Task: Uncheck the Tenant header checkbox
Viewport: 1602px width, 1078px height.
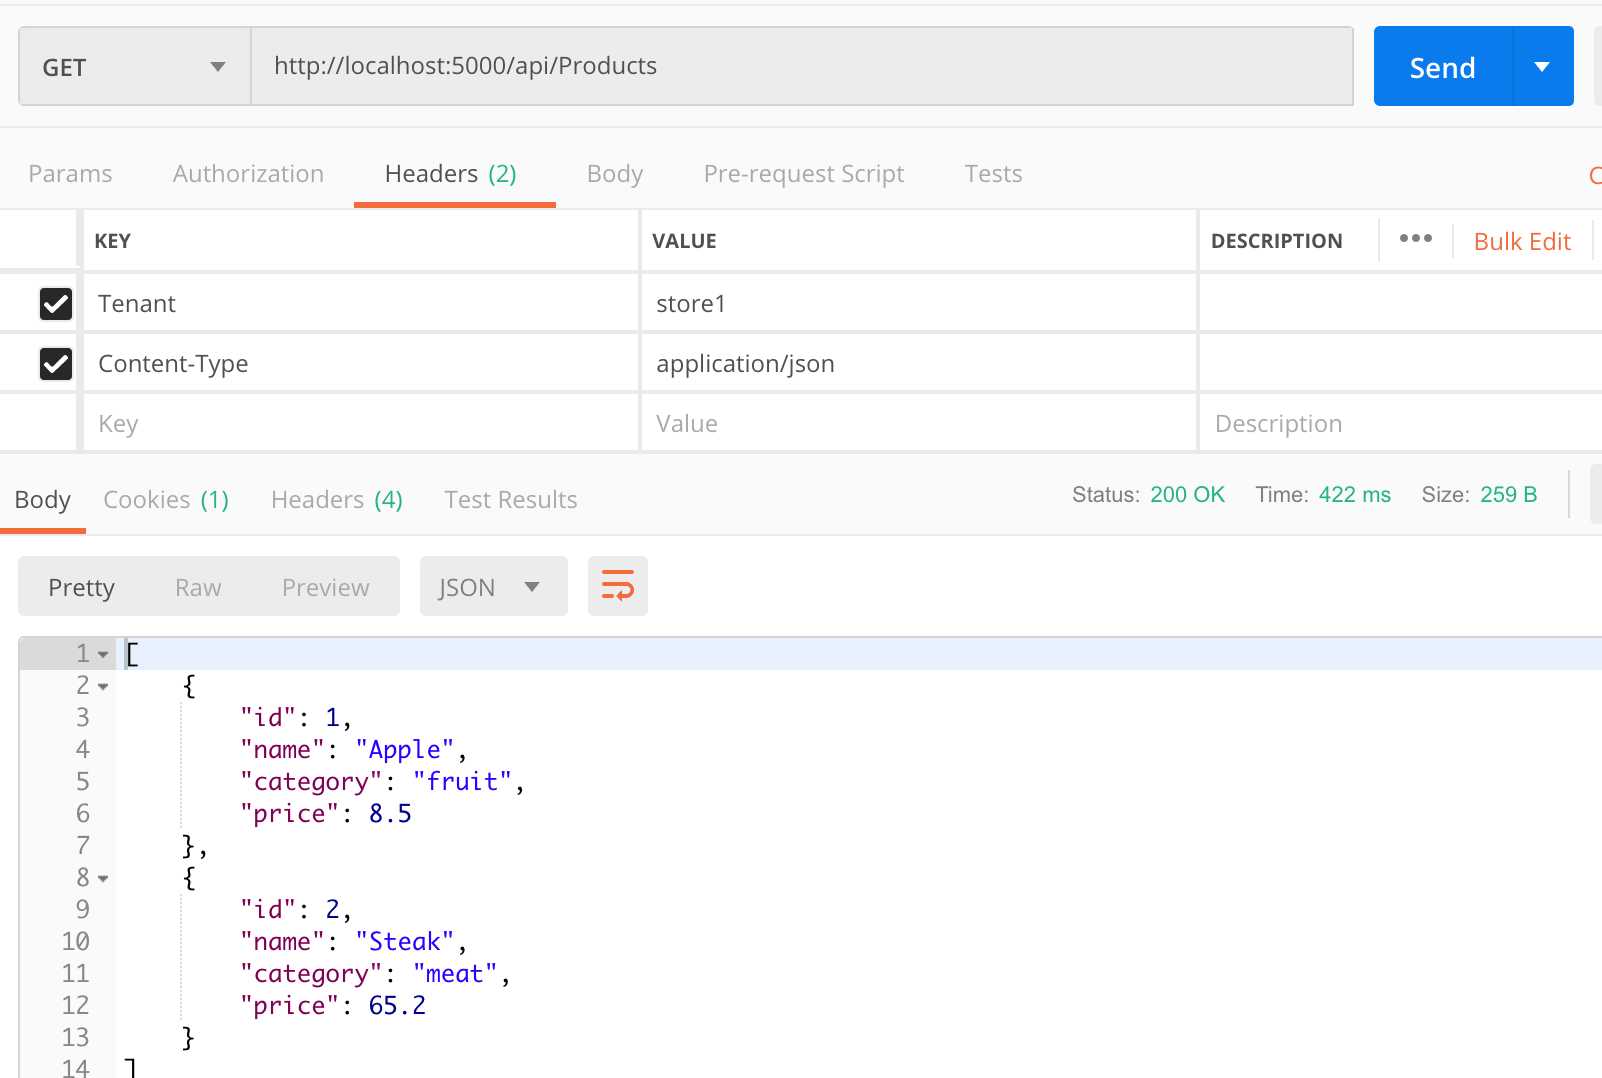Action: click(x=56, y=303)
